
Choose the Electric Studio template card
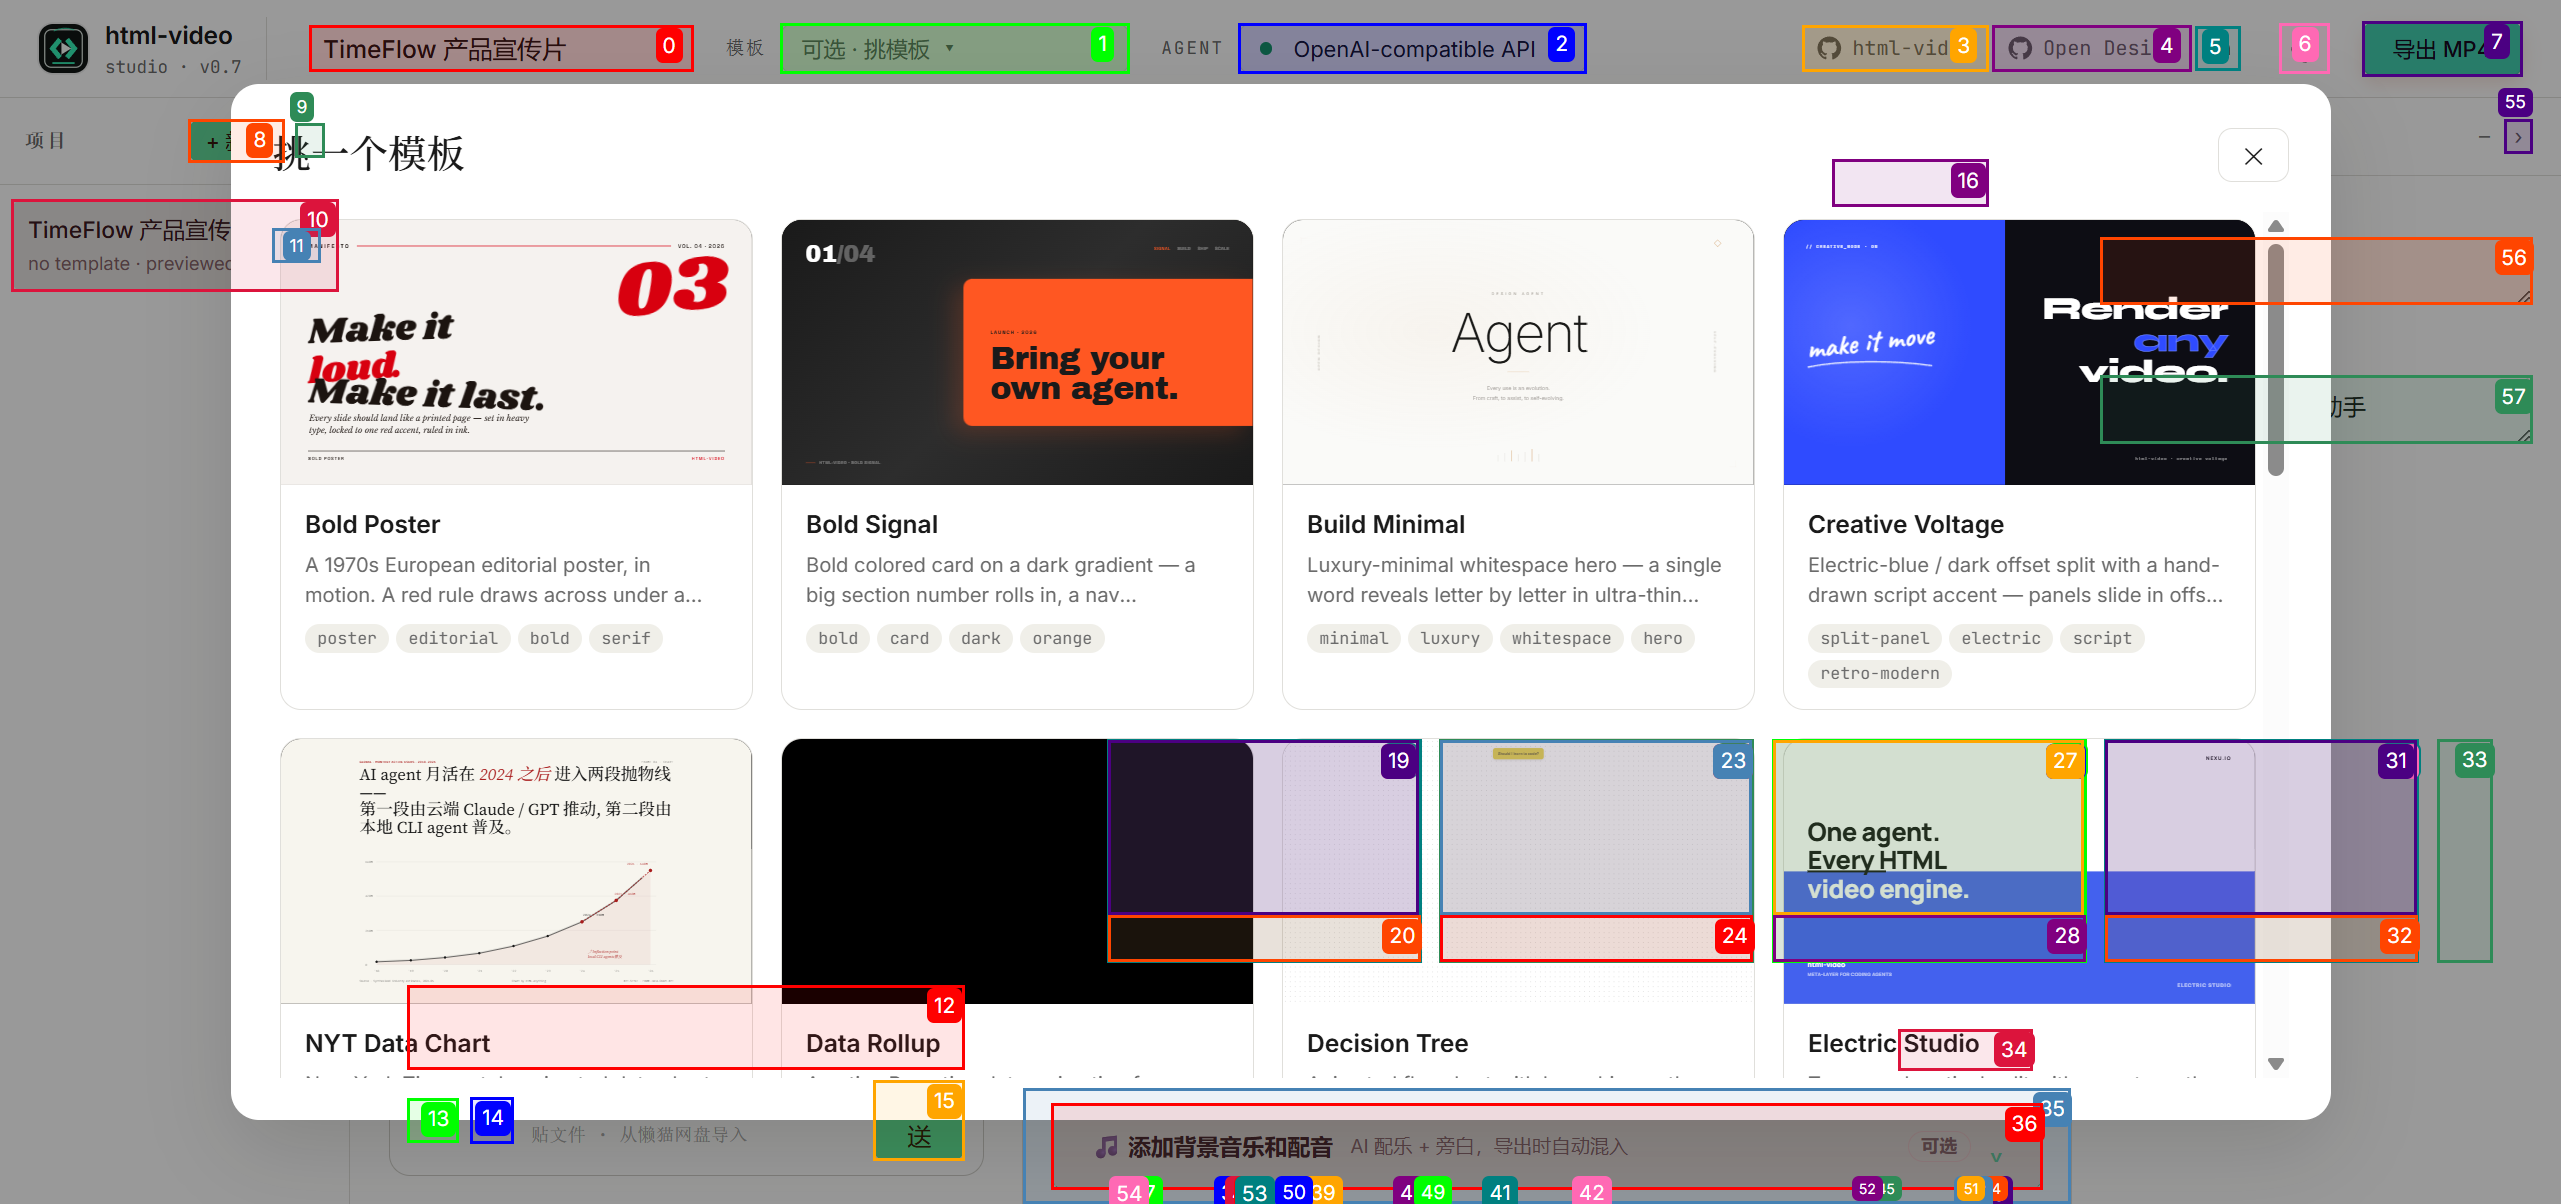click(x=2019, y=908)
